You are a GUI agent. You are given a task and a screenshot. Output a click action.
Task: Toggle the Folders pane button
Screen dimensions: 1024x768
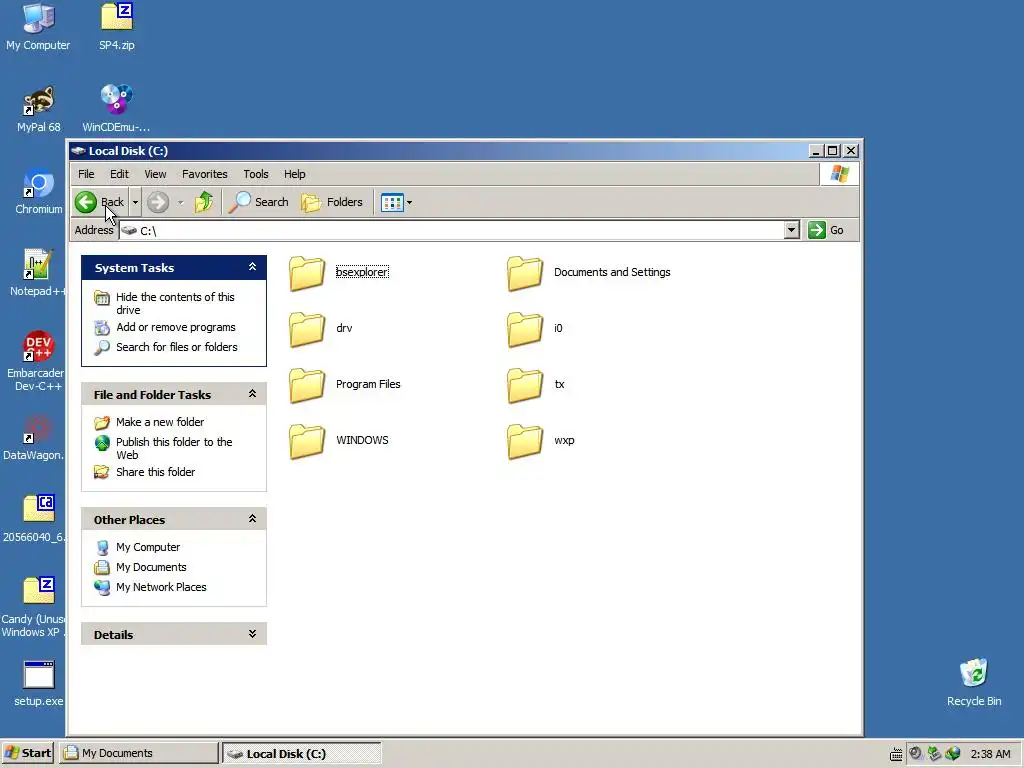coord(332,202)
